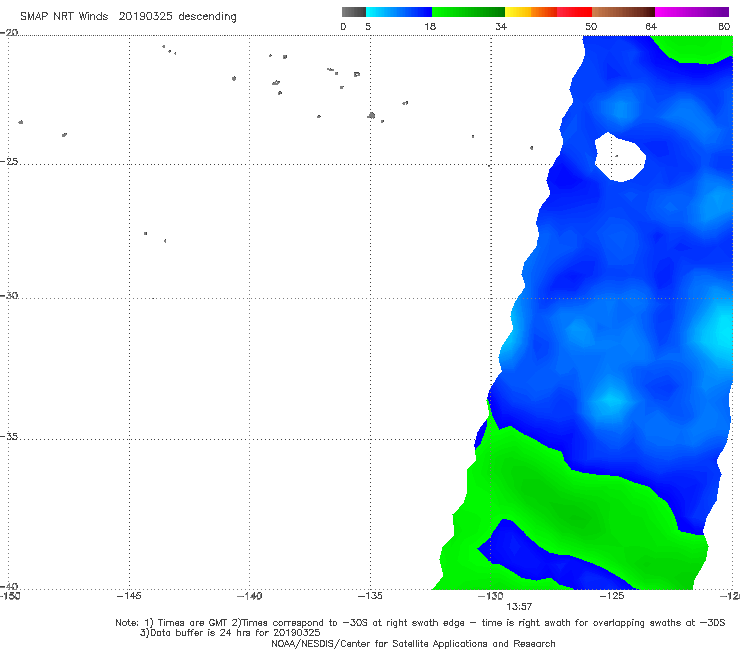Click the brown 50-64 color bar segment
Image resolution: width=740 pixels, height=650 pixels.
coord(623,12)
